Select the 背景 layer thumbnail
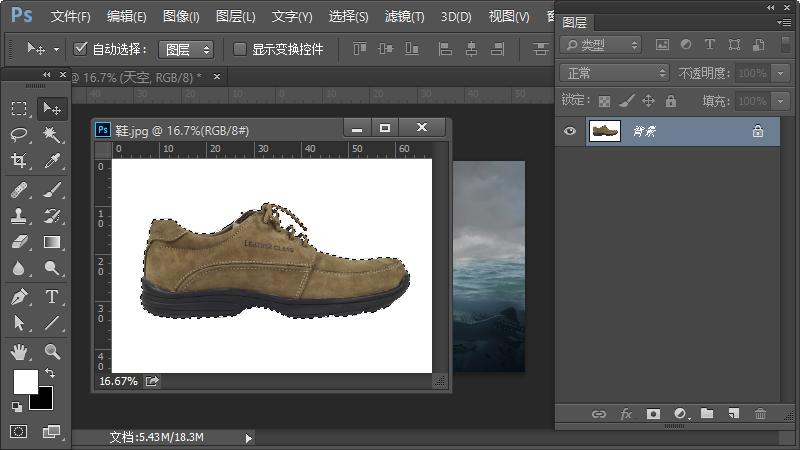800x450 pixels. (x=605, y=131)
